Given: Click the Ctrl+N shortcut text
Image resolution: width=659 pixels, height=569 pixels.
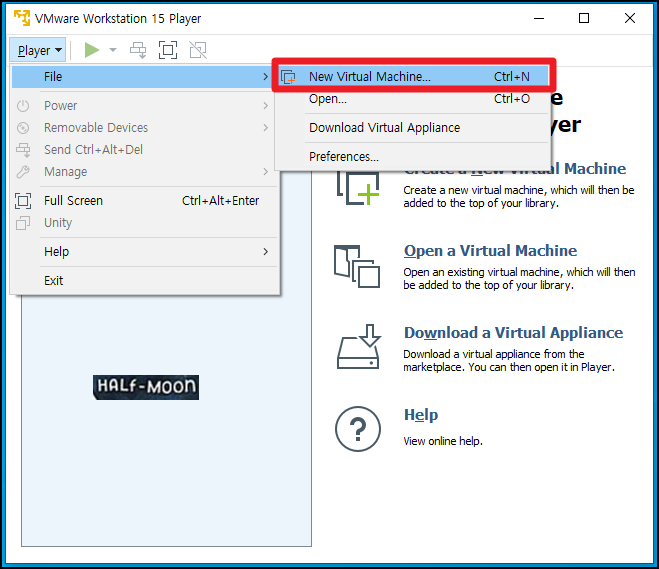Looking at the screenshot, I should pyautogui.click(x=511, y=77).
